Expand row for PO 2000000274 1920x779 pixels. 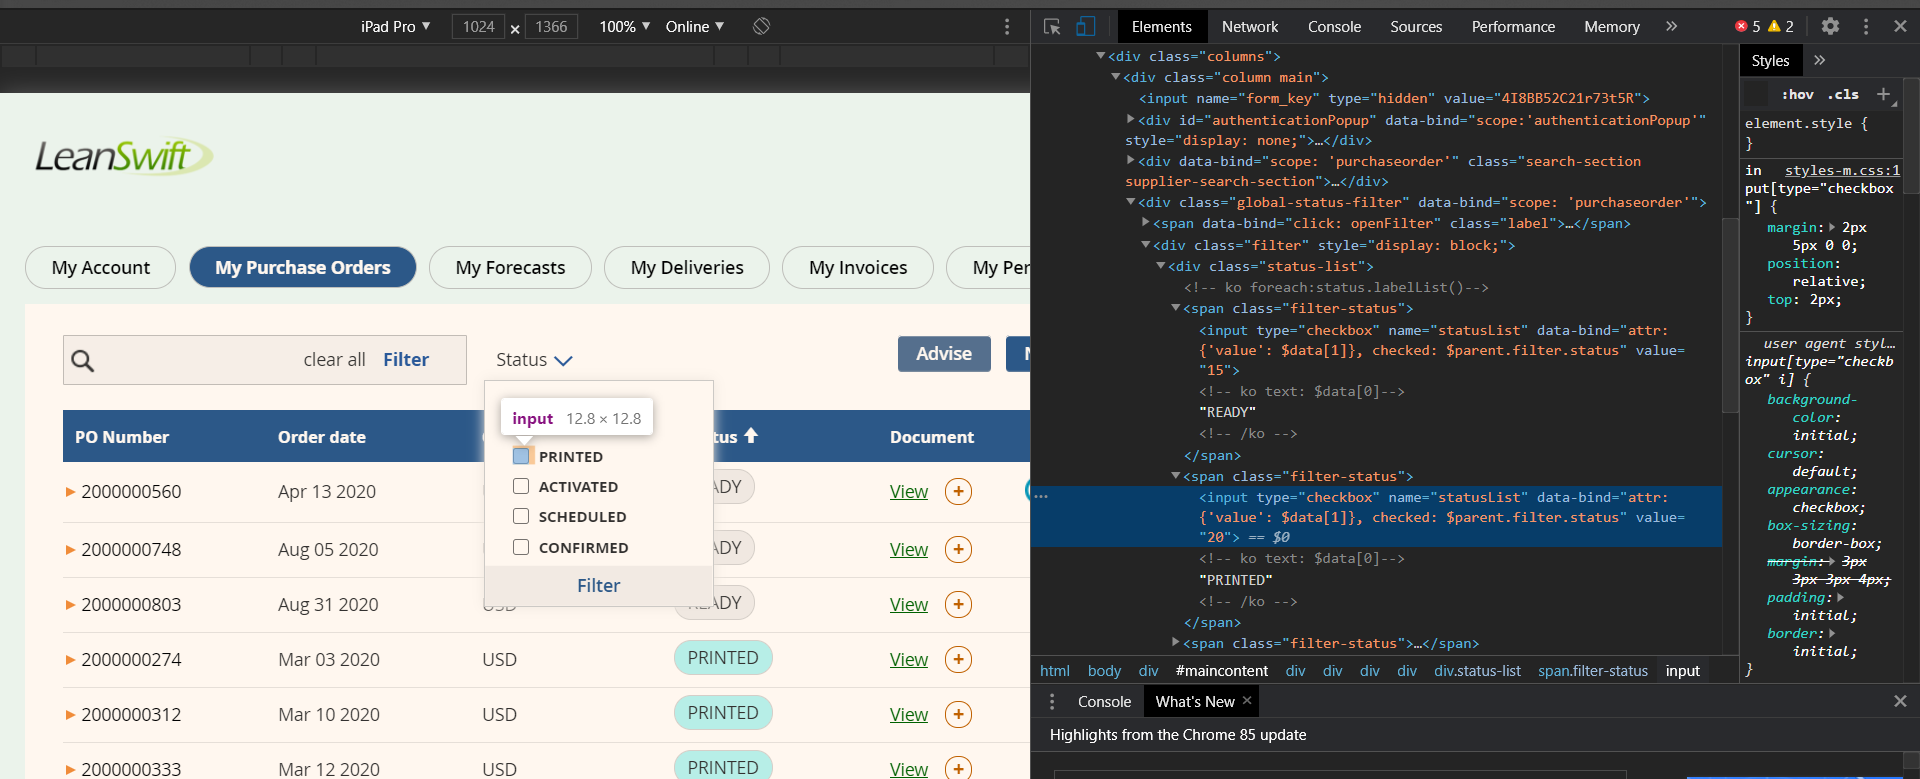[70, 660]
